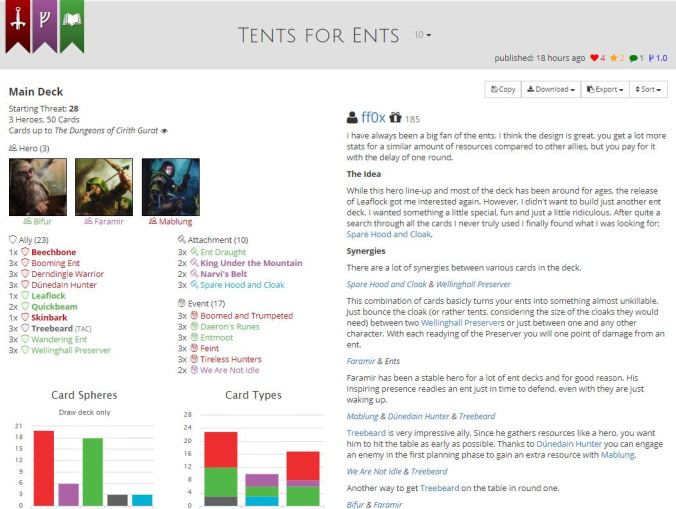This screenshot has height=509, width=676.
Task: Click the Faramir hero portrait thumbnail
Action: (x=104, y=187)
